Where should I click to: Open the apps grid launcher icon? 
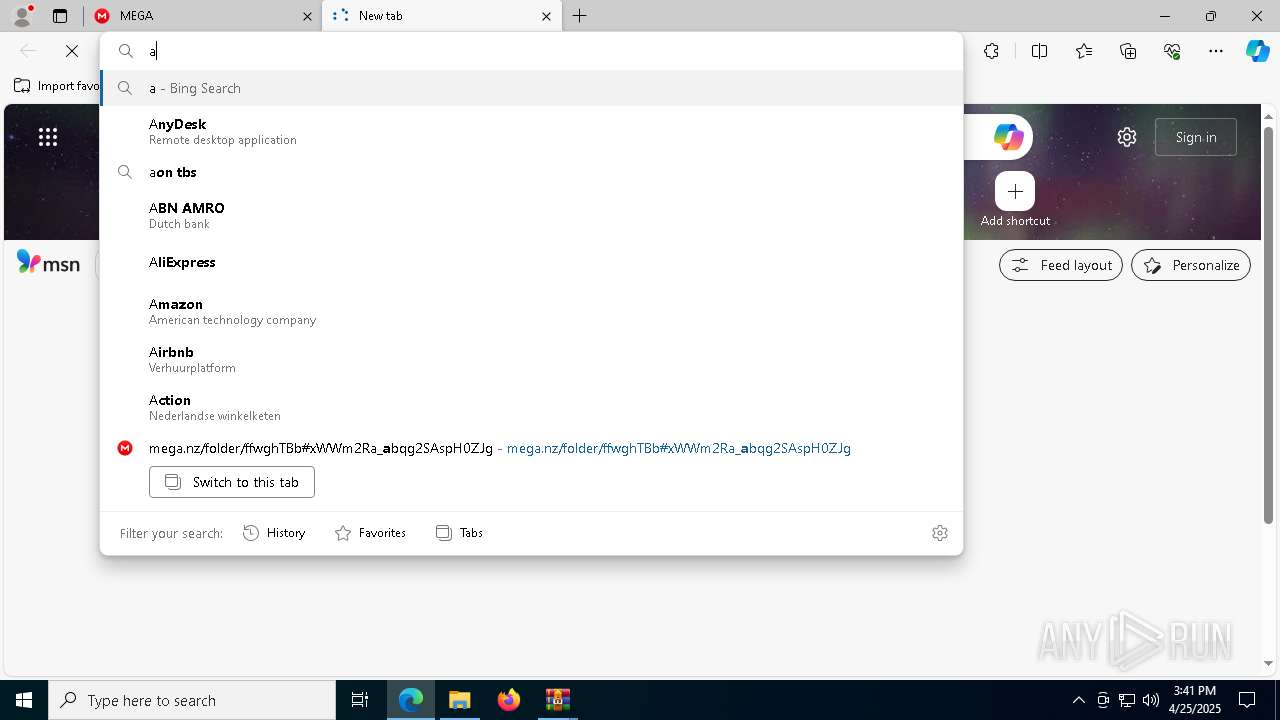(48, 137)
